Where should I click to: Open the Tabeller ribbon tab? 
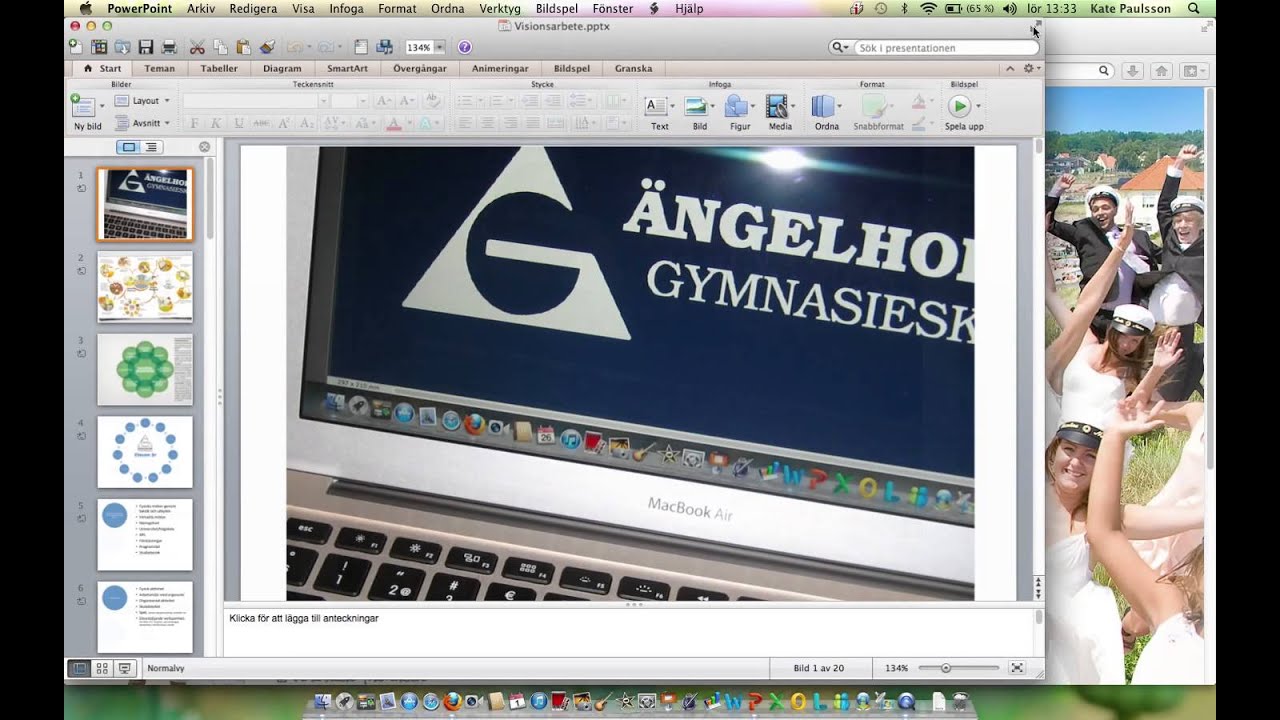[219, 69]
